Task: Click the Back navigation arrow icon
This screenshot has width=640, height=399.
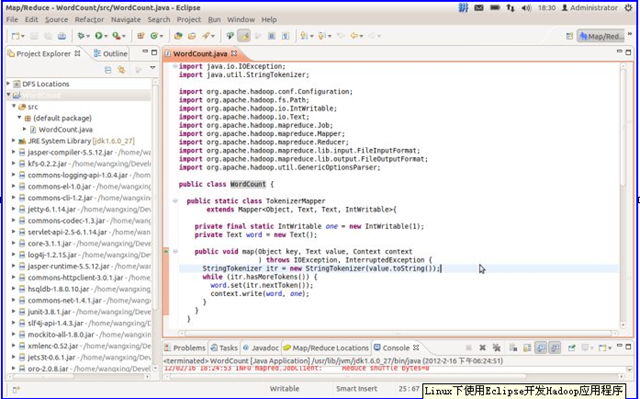Action: [353, 36]
